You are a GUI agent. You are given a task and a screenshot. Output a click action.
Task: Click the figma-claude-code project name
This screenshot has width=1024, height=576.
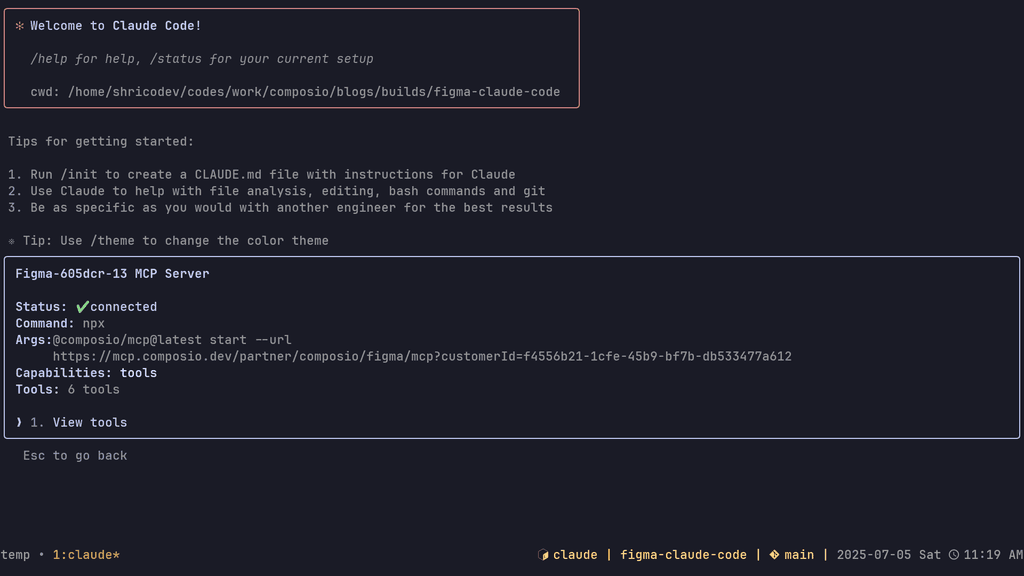pyautogui.click(x=683, y=554)
